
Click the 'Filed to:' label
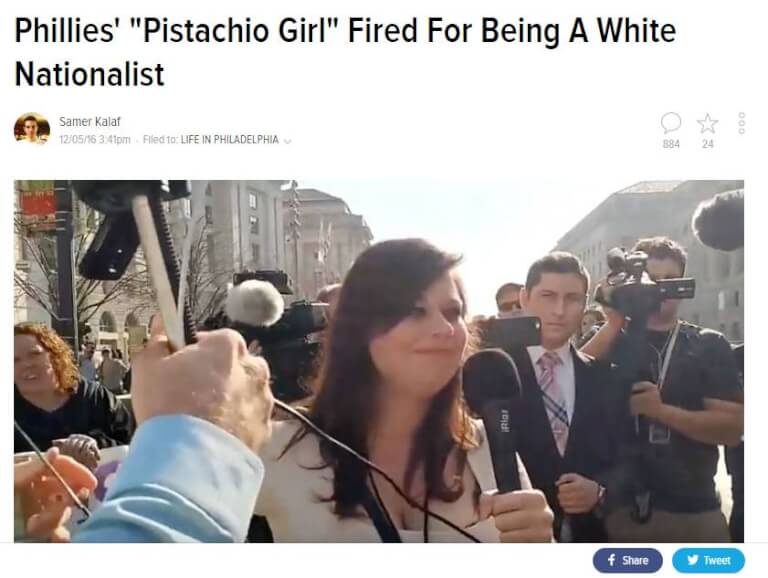pos(160,140)
